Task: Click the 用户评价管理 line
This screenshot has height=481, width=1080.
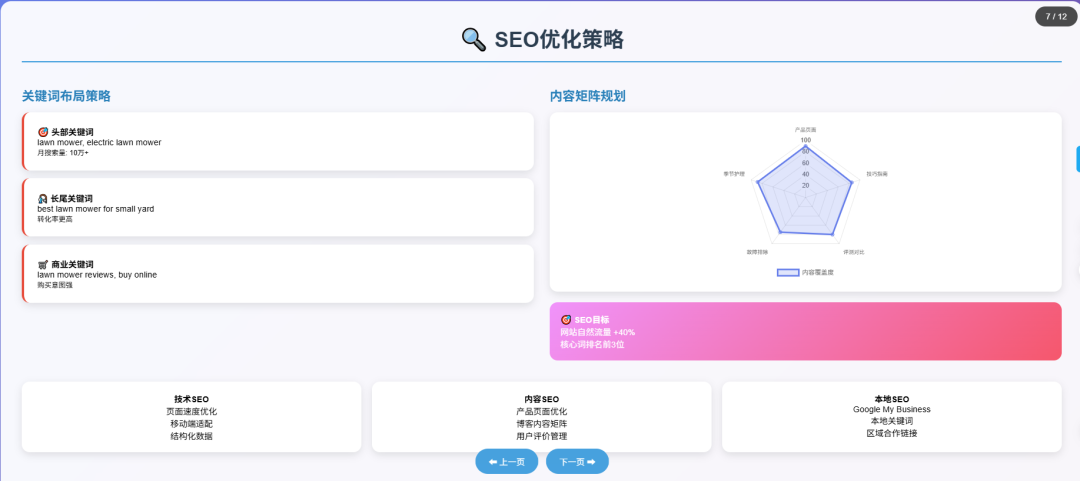Action: (541, 436)
